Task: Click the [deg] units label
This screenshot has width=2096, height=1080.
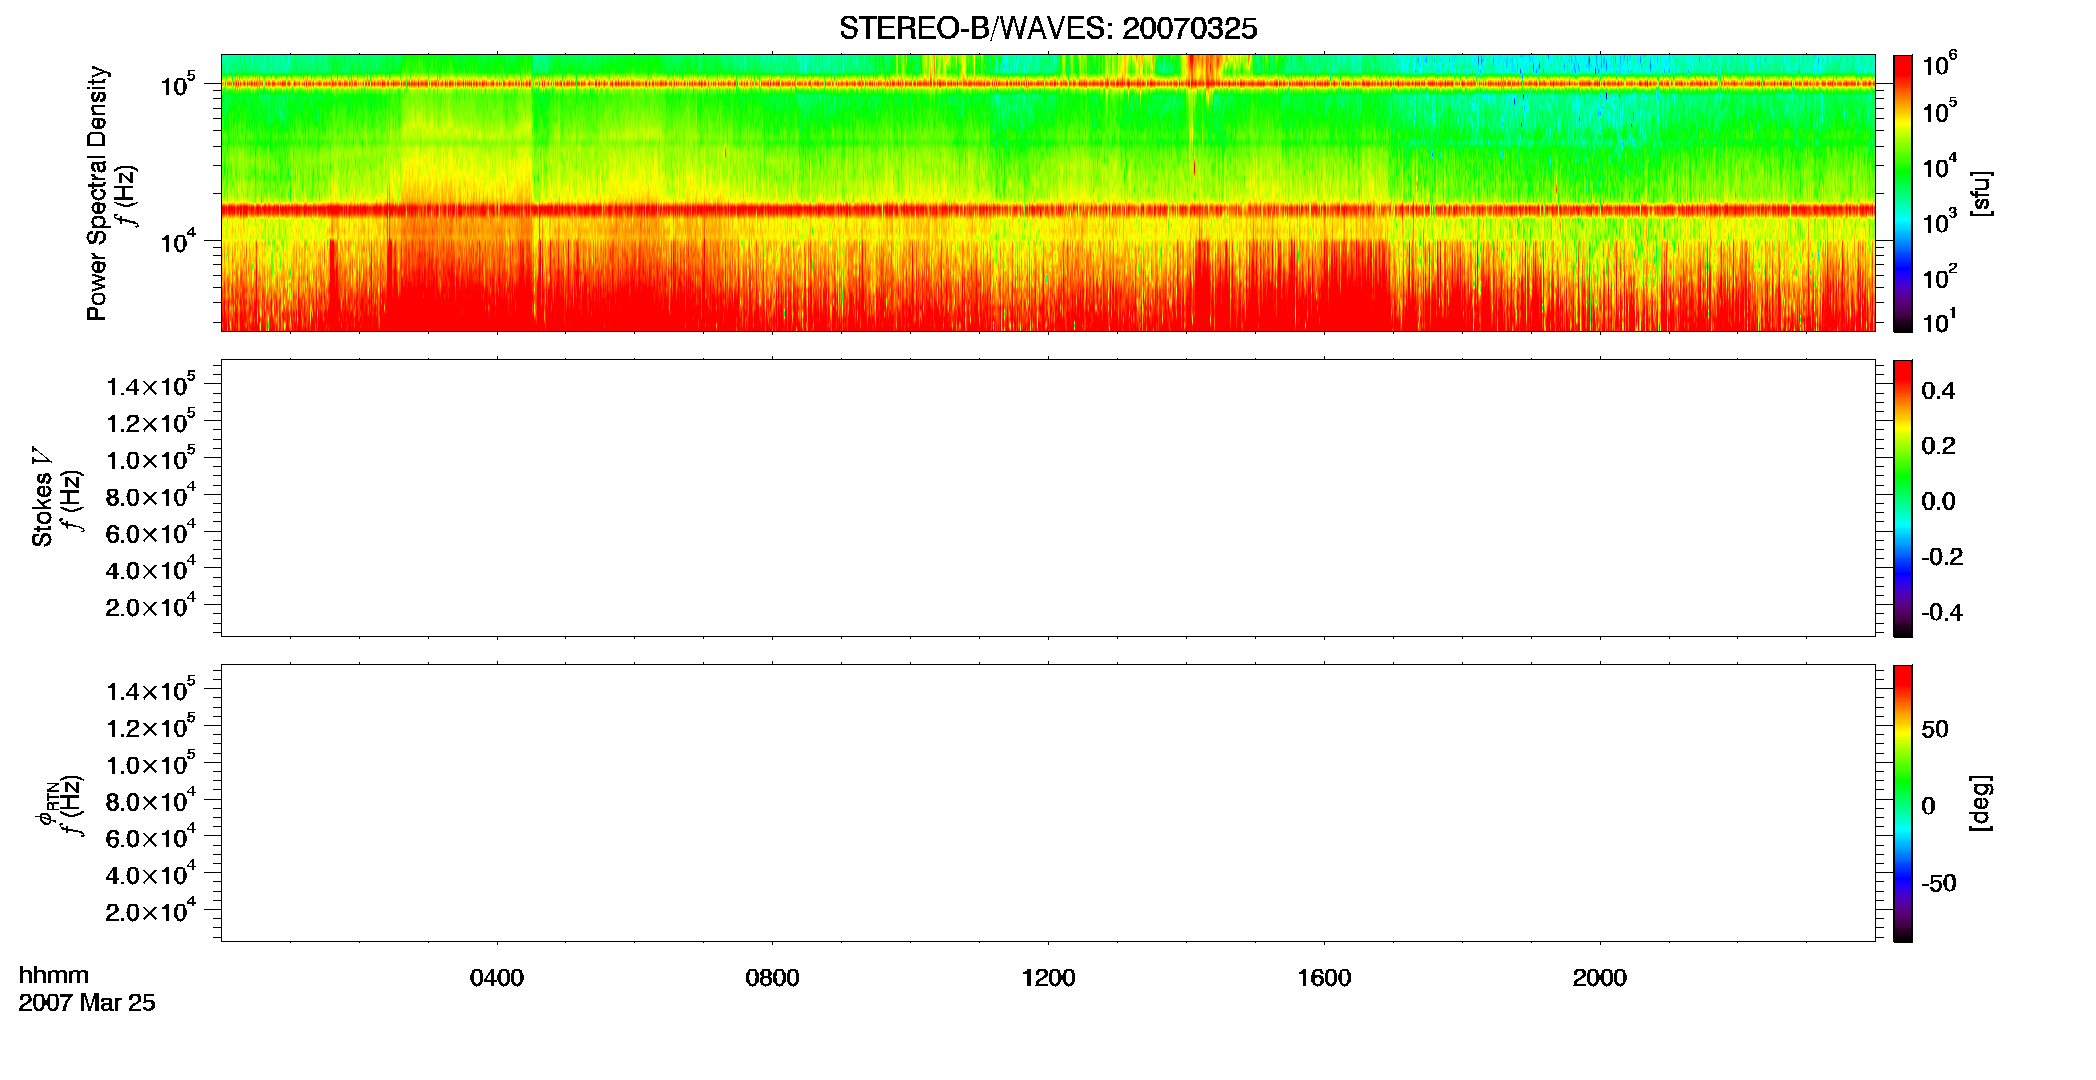Action: (1980, 803)
